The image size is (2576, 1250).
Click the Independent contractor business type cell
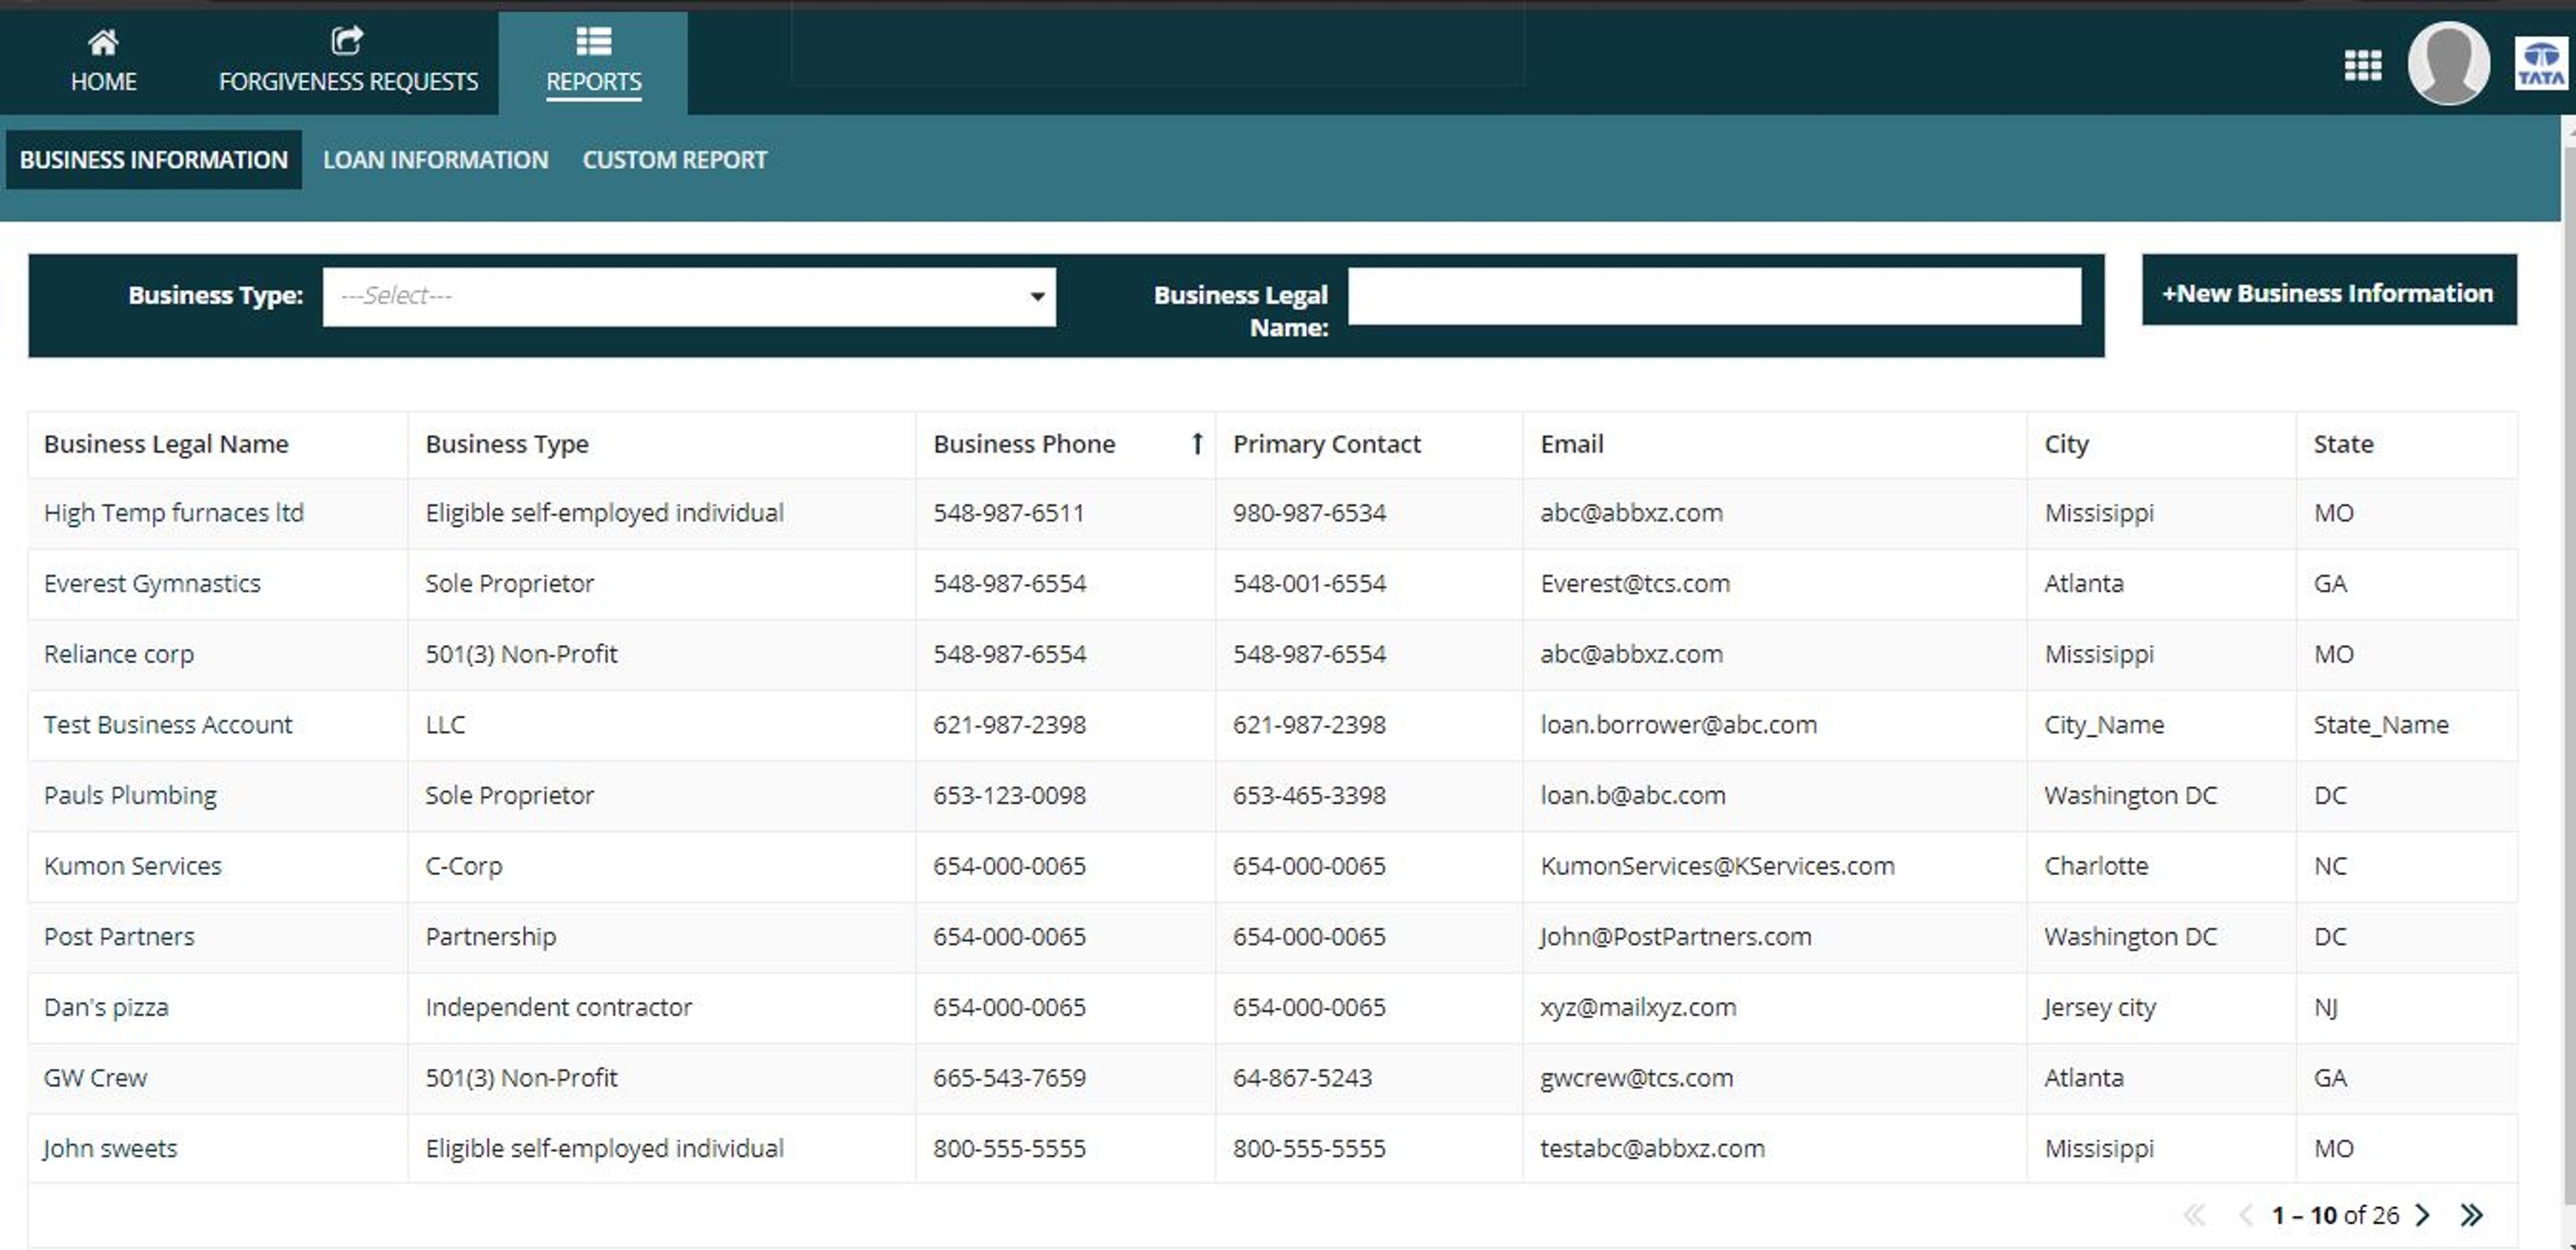click(x=558, y=1007)
